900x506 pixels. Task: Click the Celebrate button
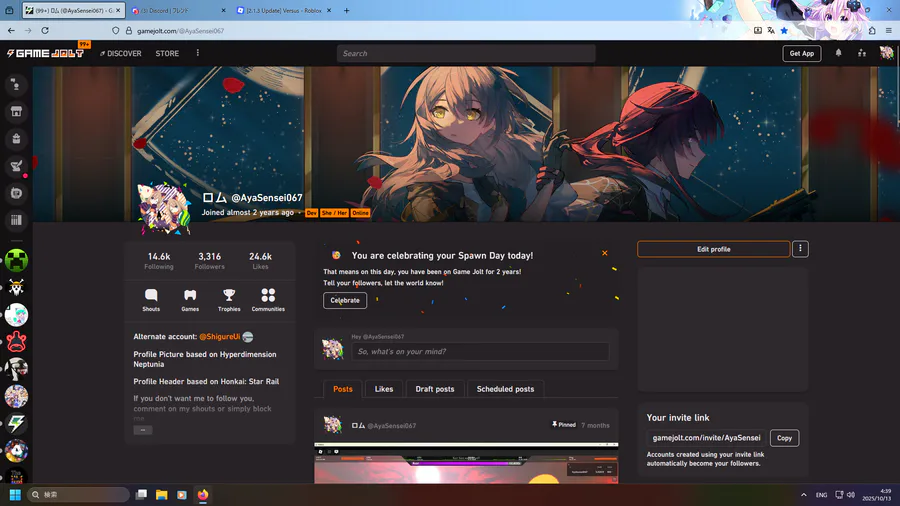(345, 300)
